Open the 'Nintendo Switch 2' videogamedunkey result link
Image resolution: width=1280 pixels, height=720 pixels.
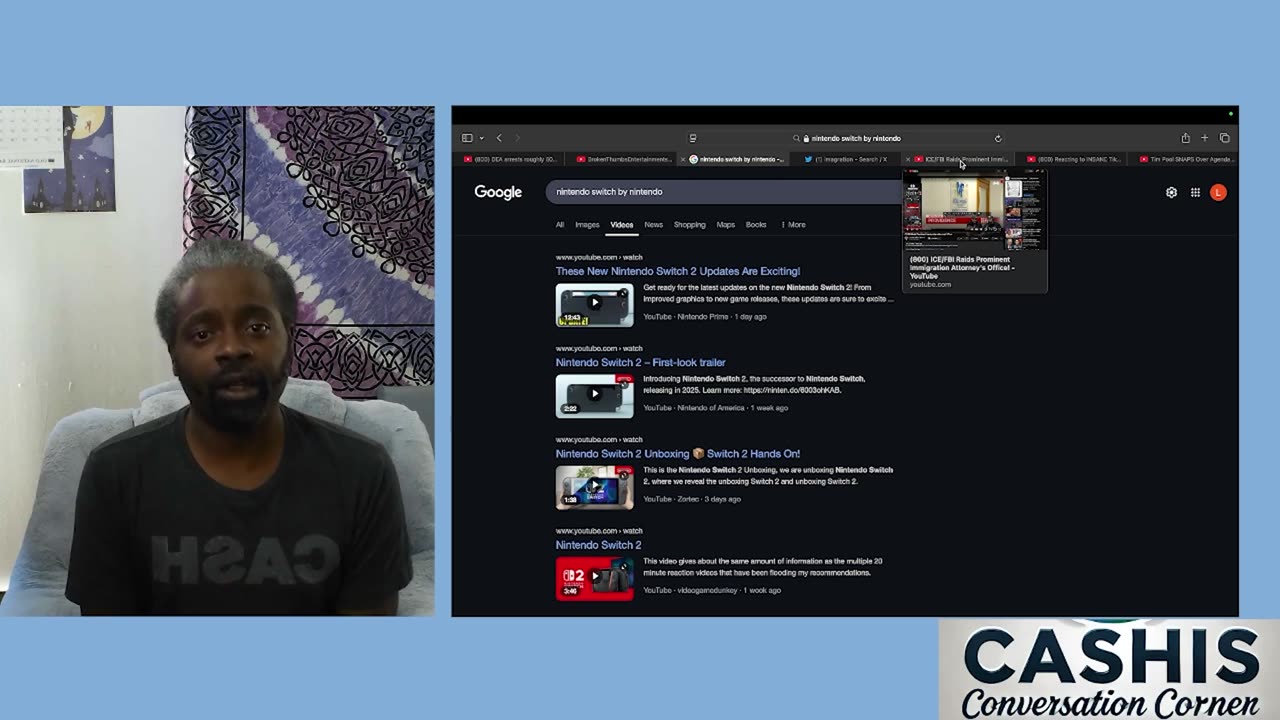599,545
